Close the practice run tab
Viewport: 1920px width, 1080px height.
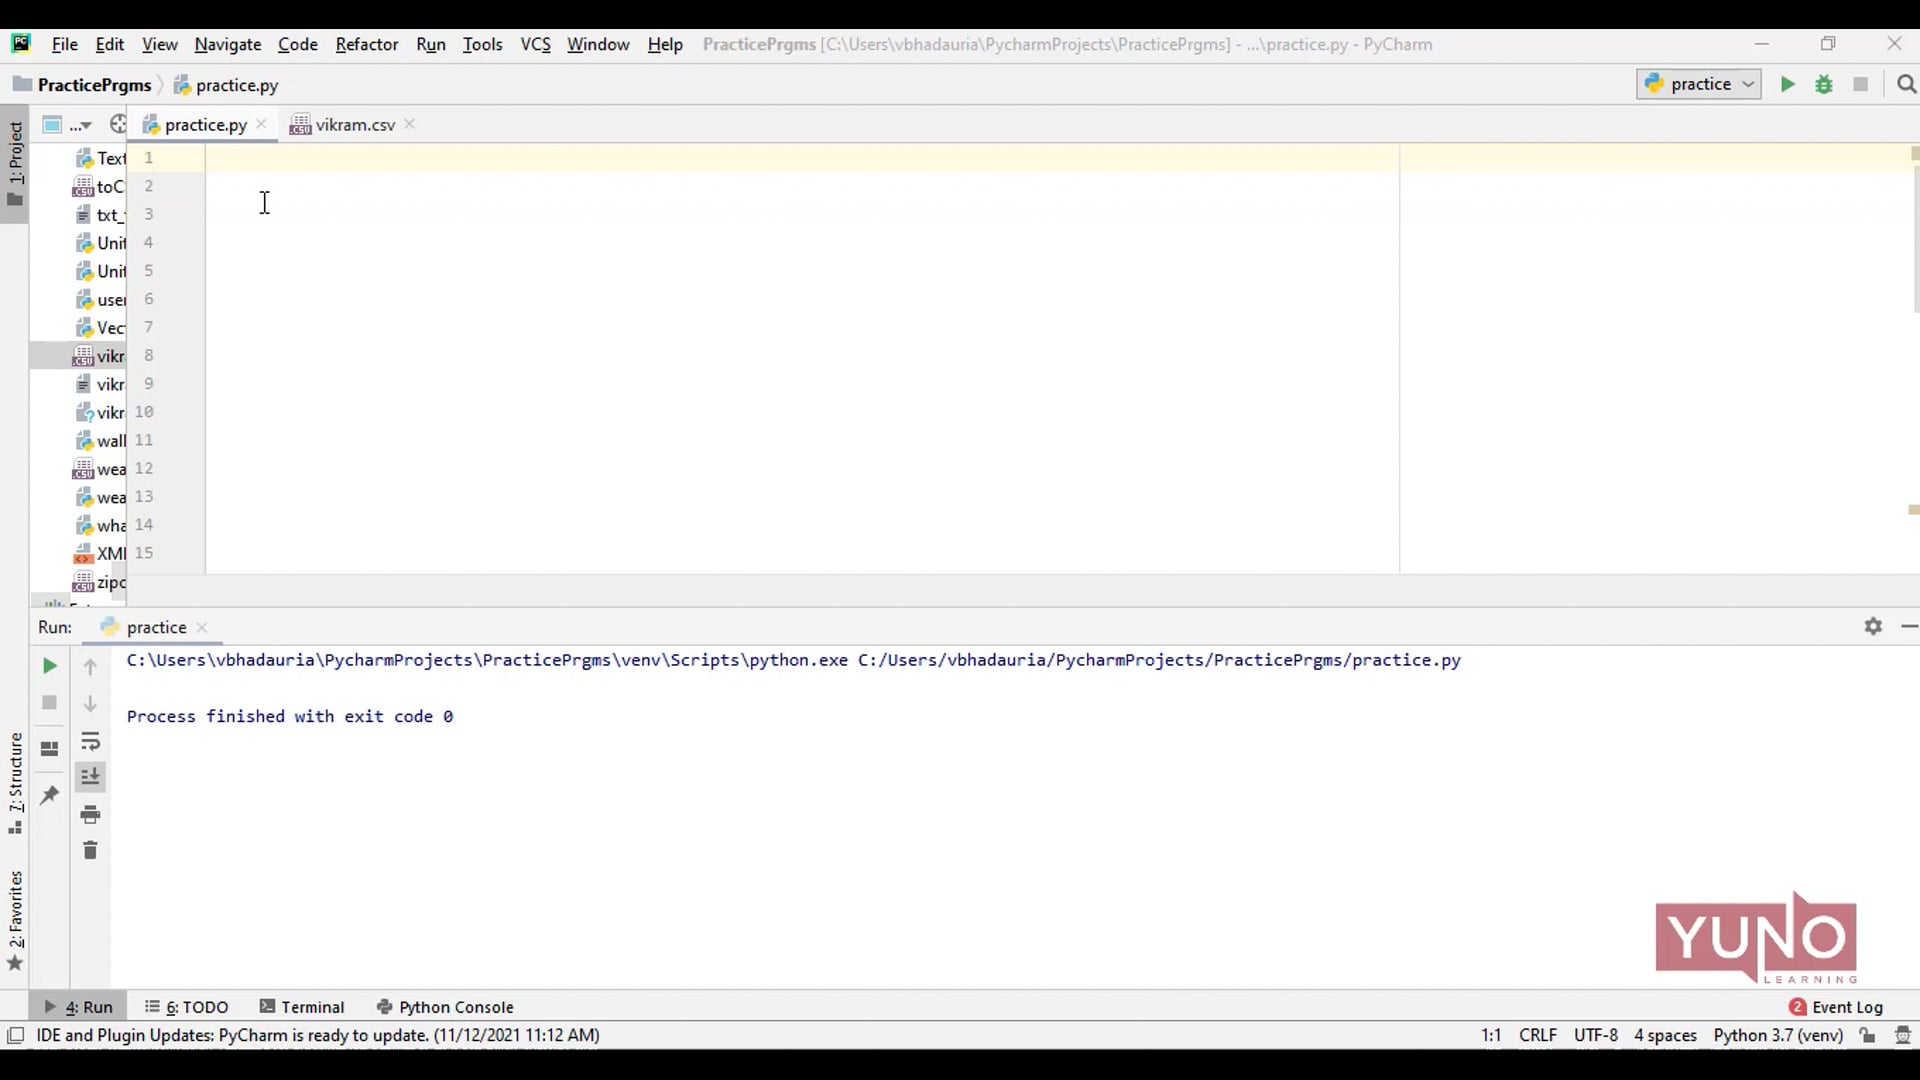[x=202, y=628]
